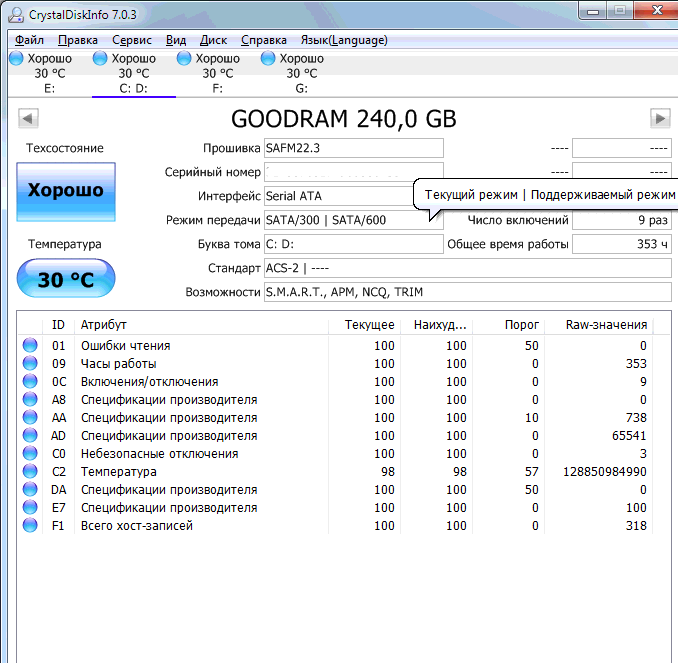The height and width of the screenshot is (663, 678).
Task: Click the 30 °C temperature button
Action: point(66,279)
